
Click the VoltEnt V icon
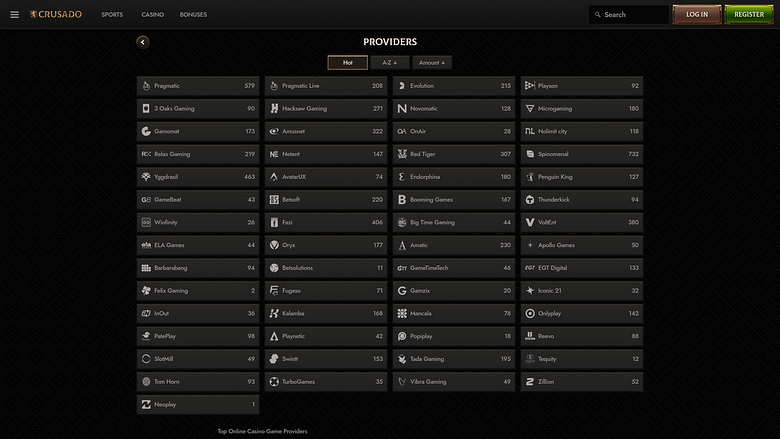530,222
